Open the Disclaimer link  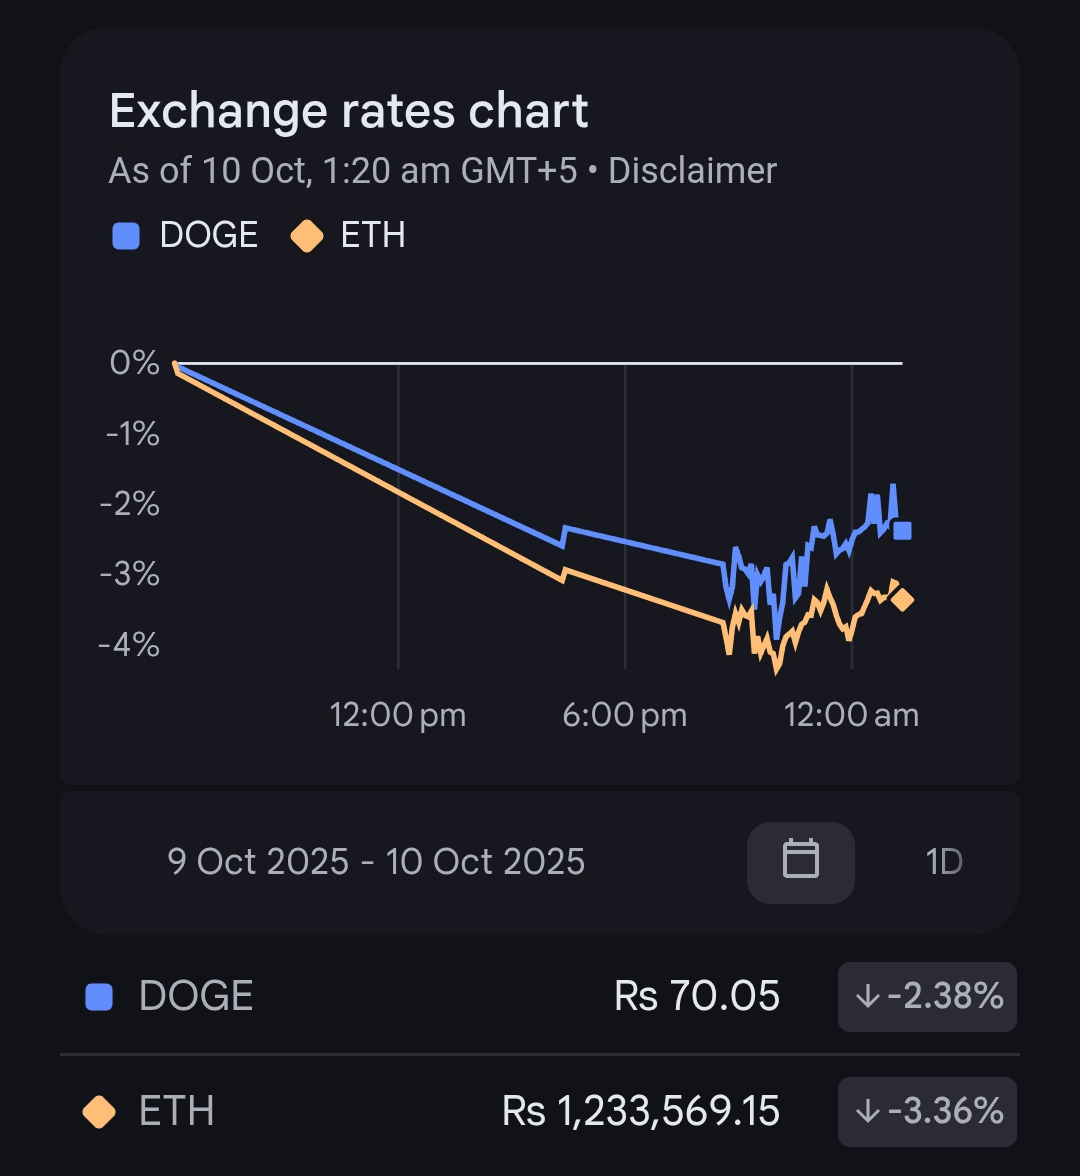692,171
